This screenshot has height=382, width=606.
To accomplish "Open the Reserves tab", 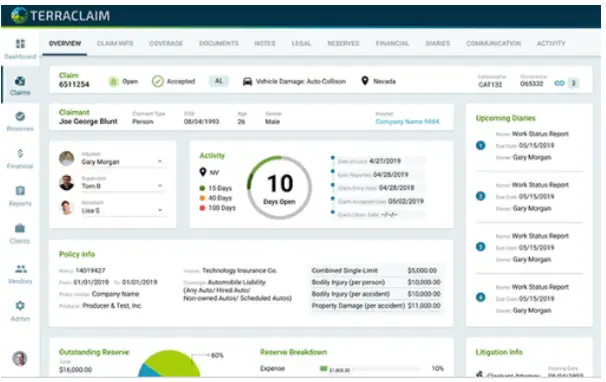I will [x=343, y=43].
